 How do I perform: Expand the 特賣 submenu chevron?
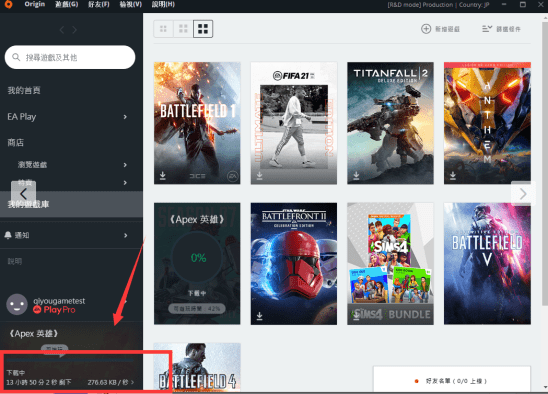point(125,182)
